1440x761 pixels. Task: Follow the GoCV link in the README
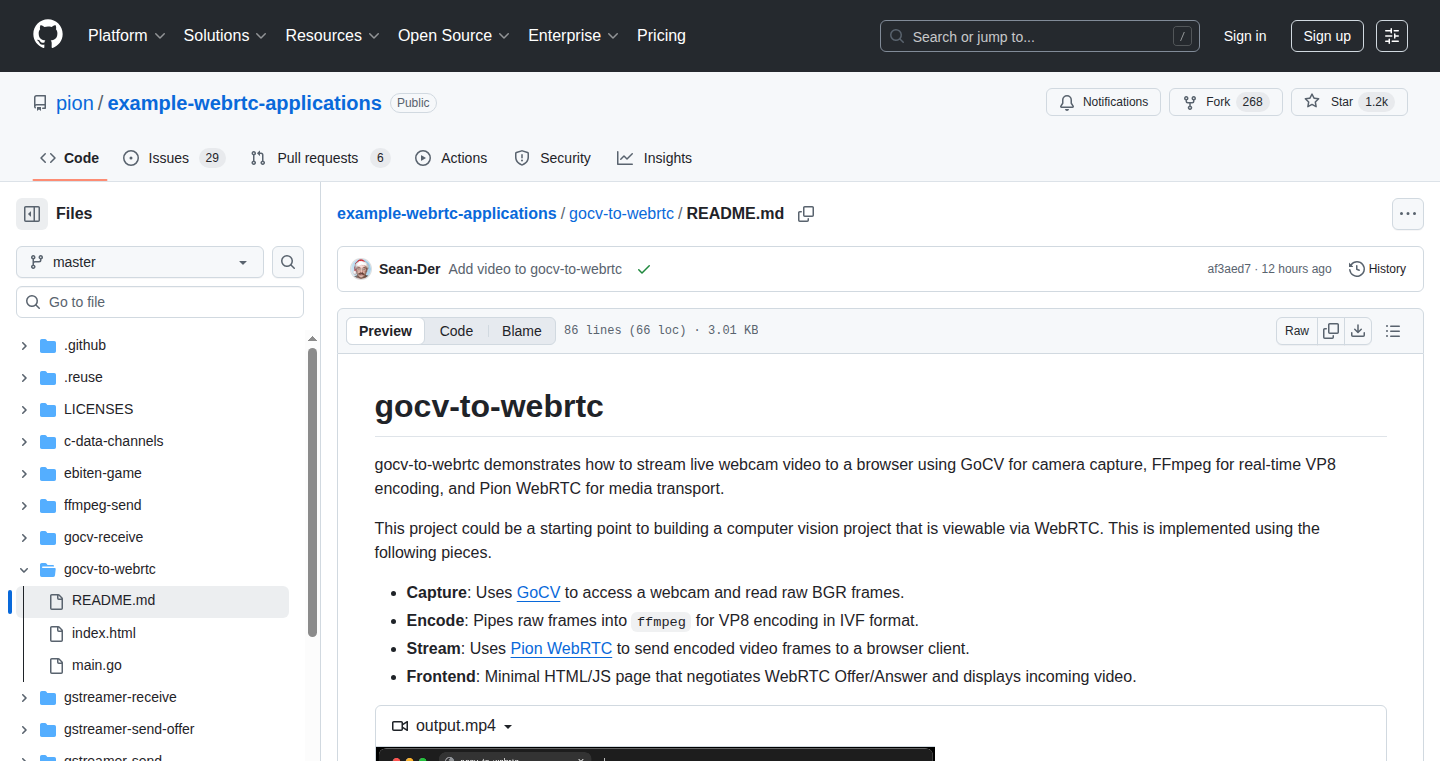[x=538, y=592]
